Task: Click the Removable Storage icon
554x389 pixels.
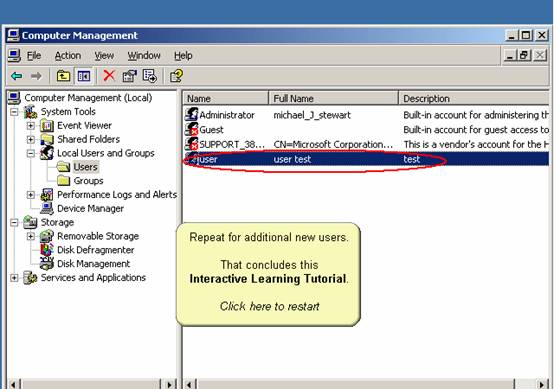Action: click(x=47, y=236)
